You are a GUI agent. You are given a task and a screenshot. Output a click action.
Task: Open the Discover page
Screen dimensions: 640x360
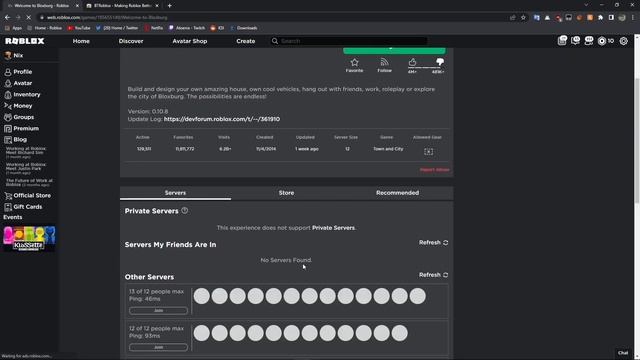[x=131, y=41]
